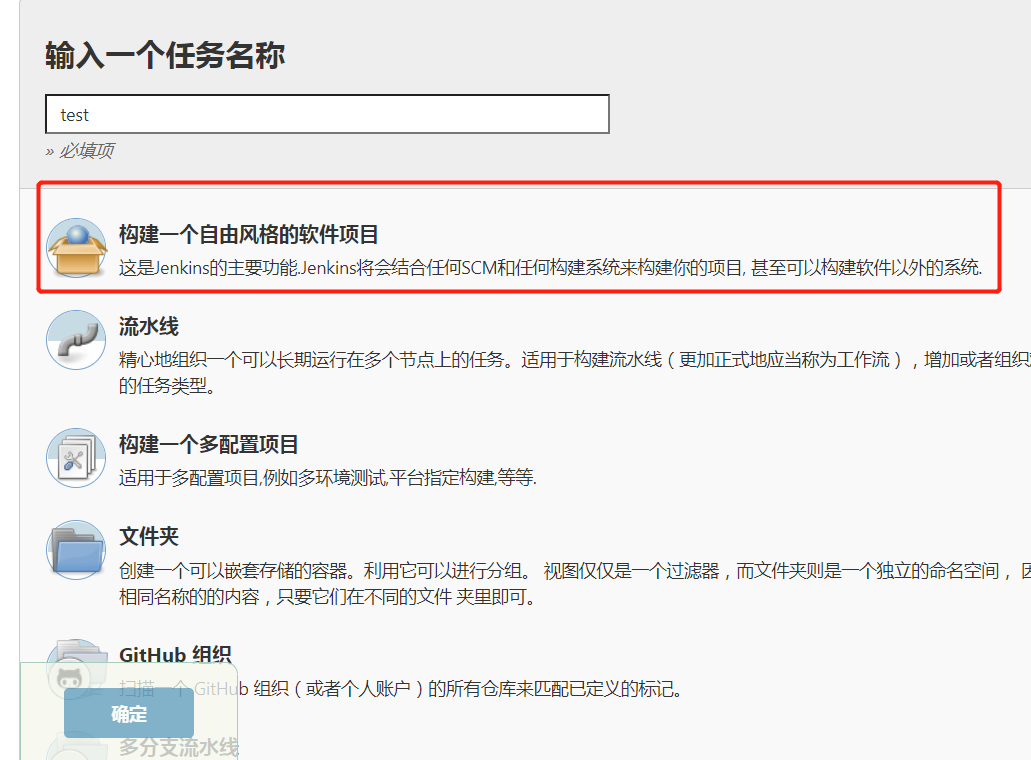Click the multi-configuration project icon
The image size is (1031, 760).
tap(76, 458)
